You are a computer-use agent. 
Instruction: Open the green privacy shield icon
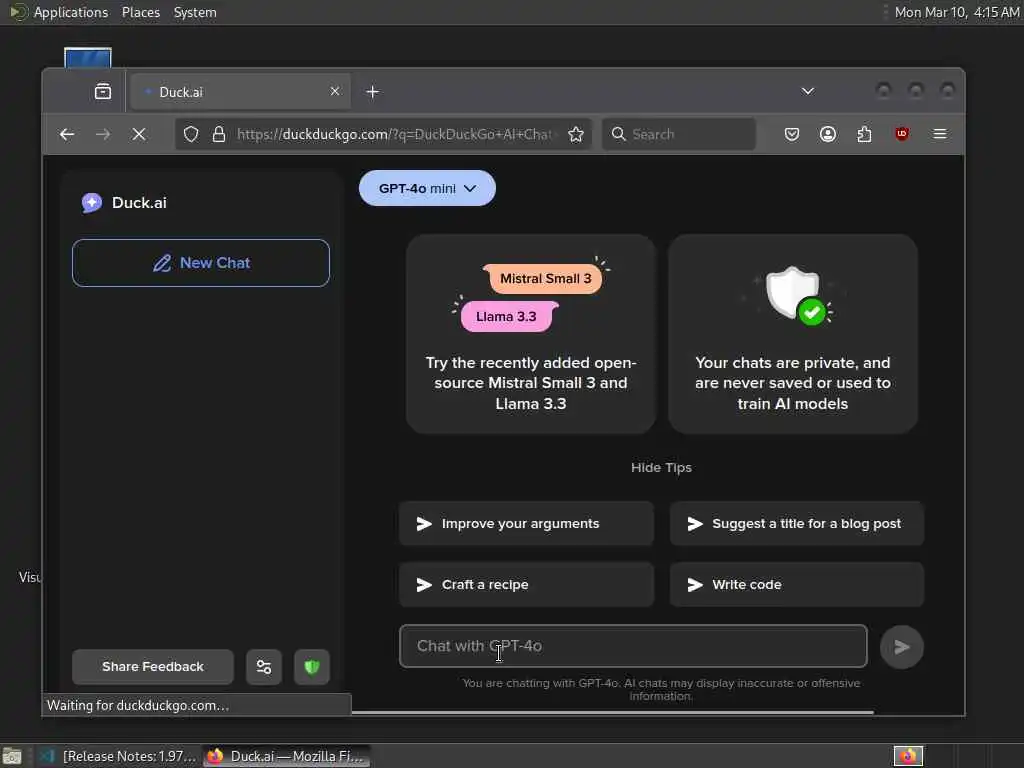(x=312, y=667)
